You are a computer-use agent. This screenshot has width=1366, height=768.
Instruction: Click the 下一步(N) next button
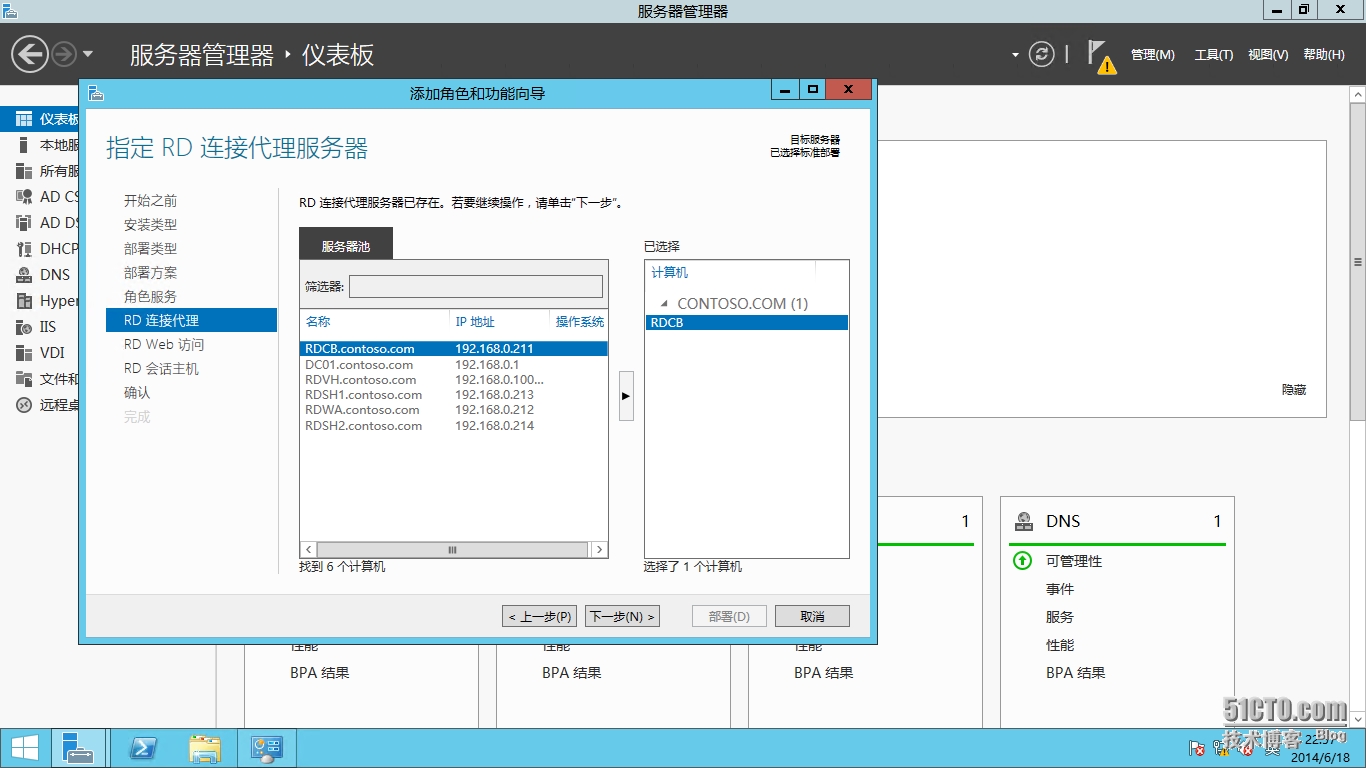[x=622, y=617]
